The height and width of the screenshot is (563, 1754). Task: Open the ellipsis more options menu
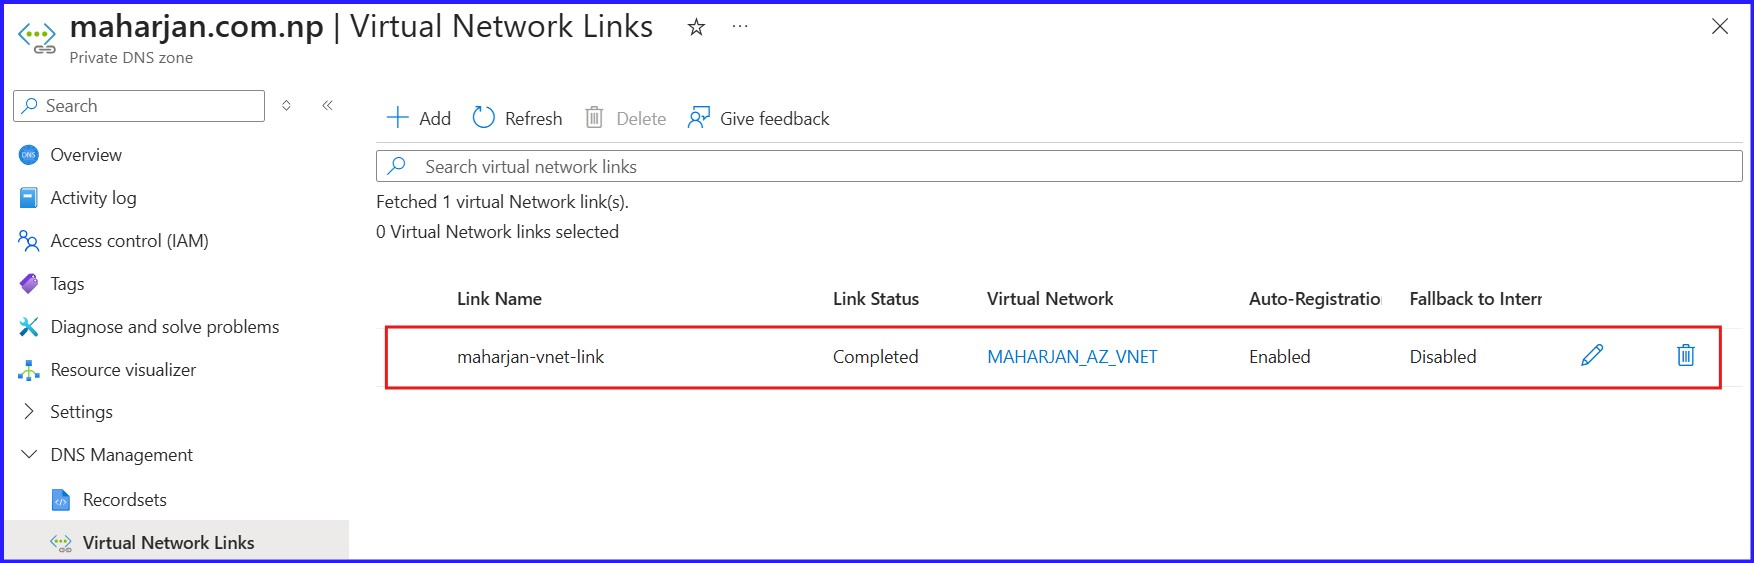click(x=740, y=27)
